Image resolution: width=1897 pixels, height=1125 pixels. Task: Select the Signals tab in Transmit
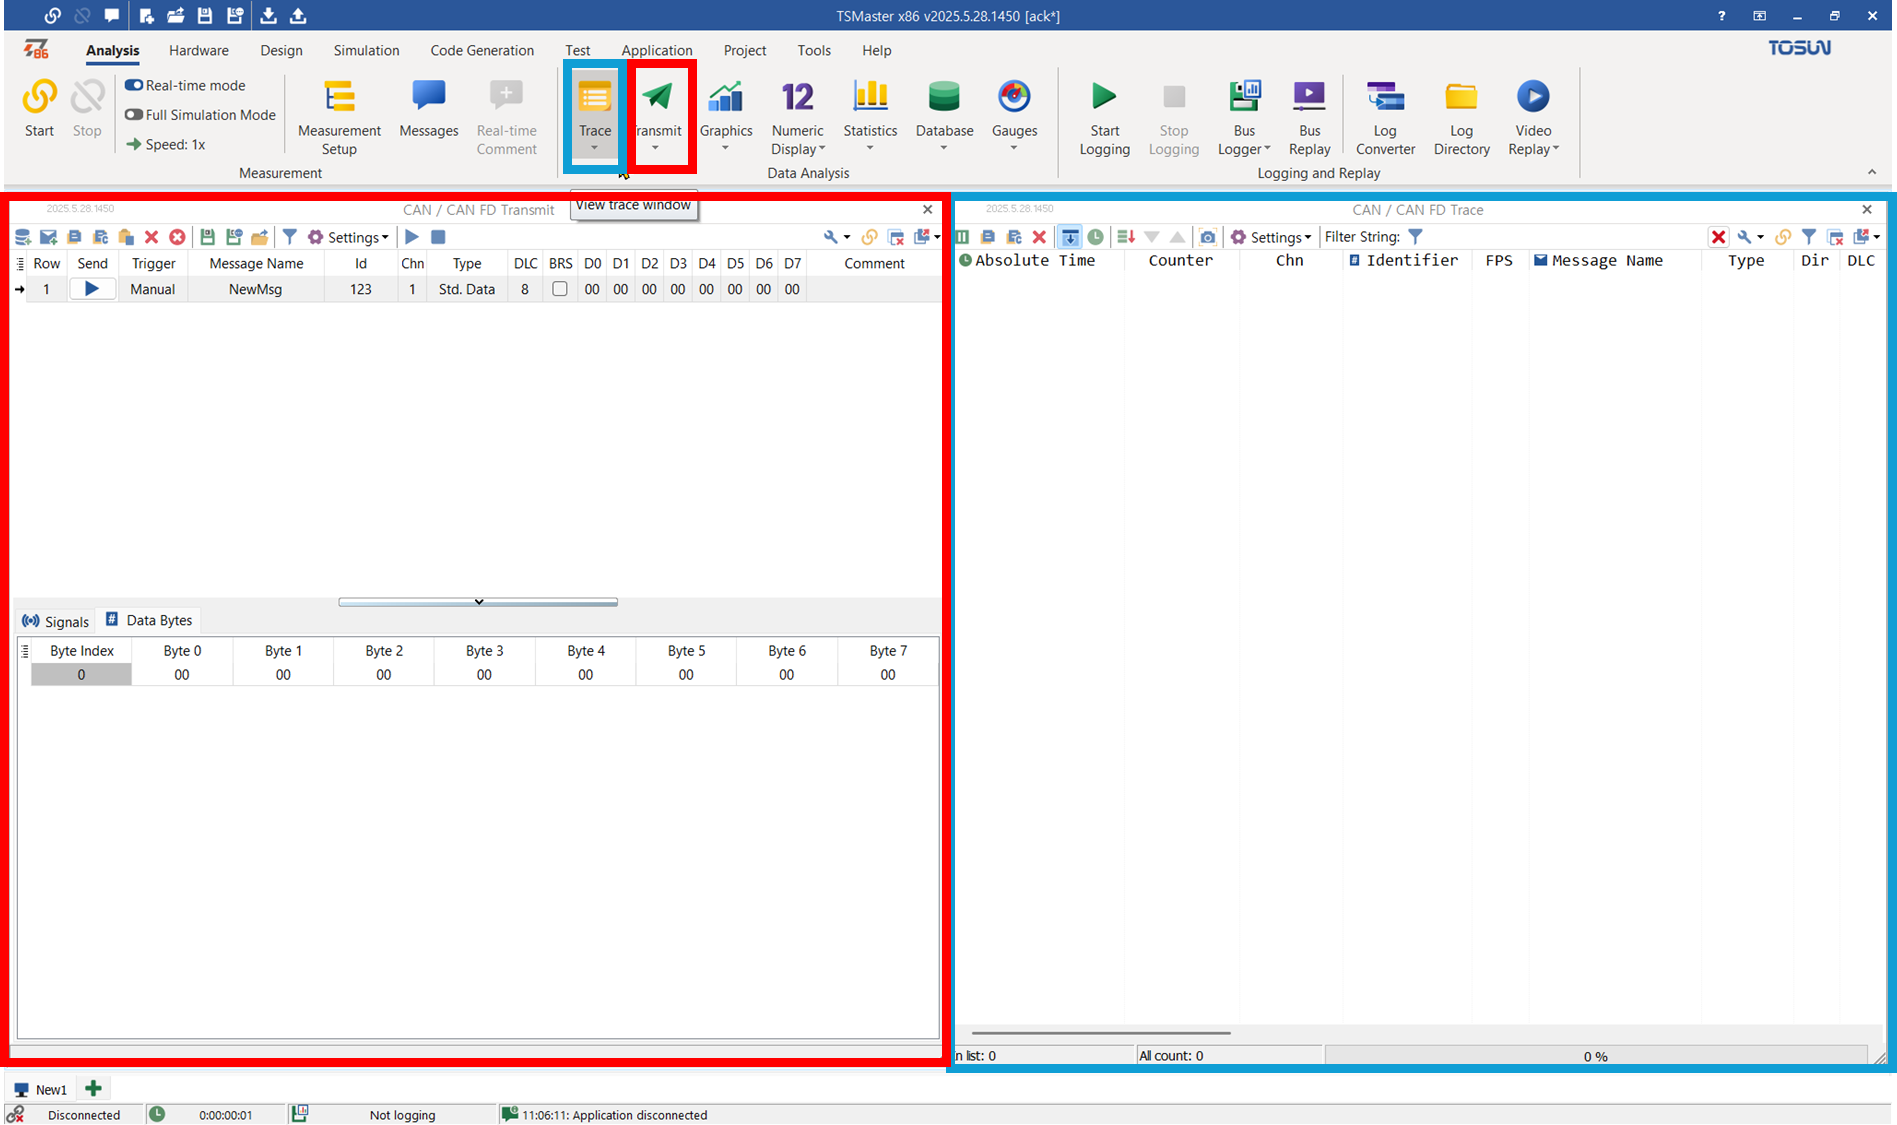pos(56,621)
